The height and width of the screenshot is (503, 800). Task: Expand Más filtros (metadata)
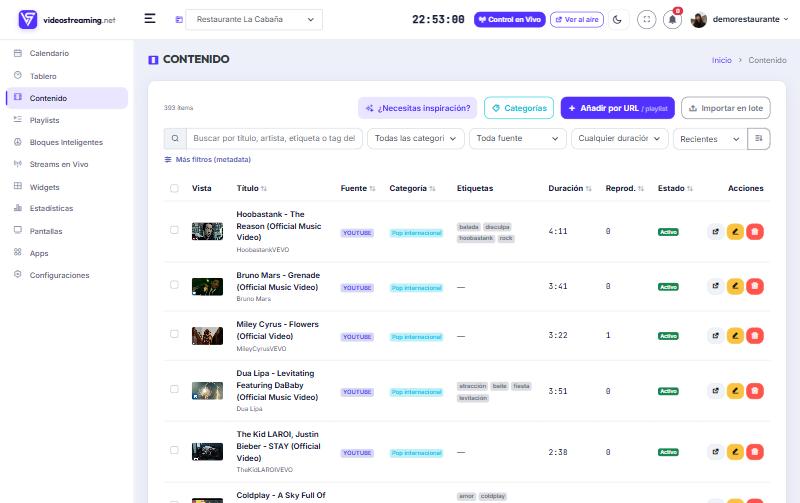coord(208,160)
